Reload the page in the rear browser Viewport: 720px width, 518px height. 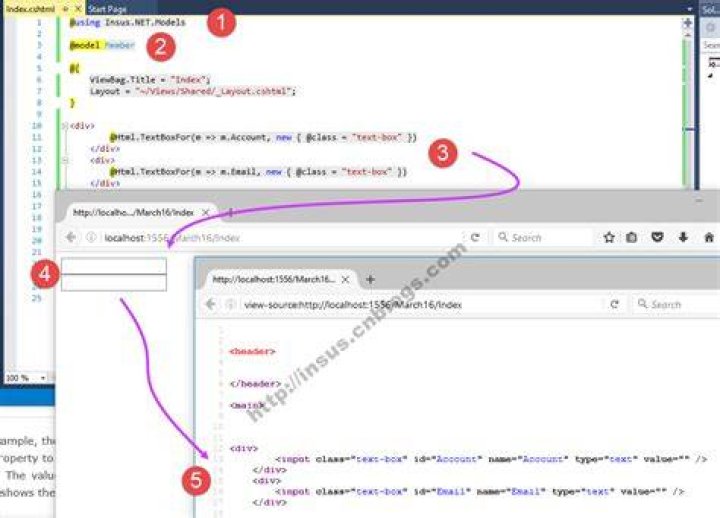pos(475,237)
